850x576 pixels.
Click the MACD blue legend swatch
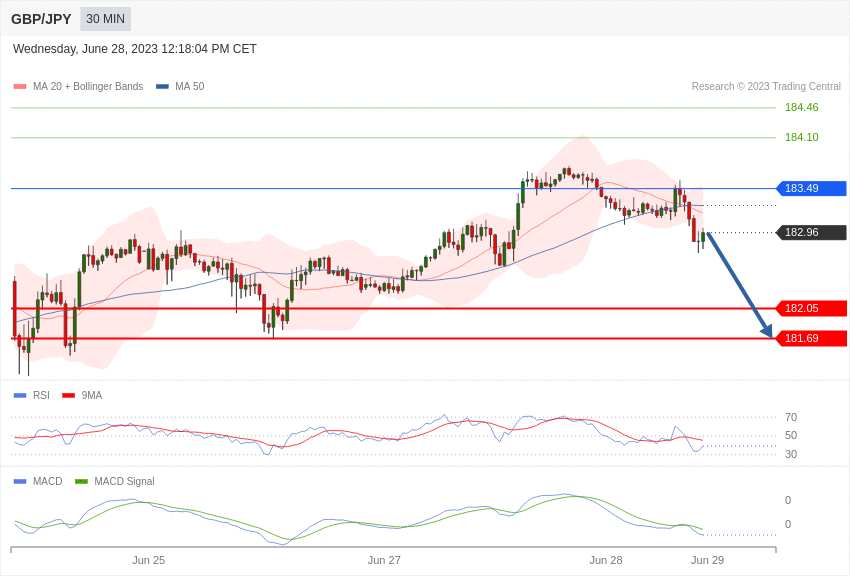click(20, 481)
